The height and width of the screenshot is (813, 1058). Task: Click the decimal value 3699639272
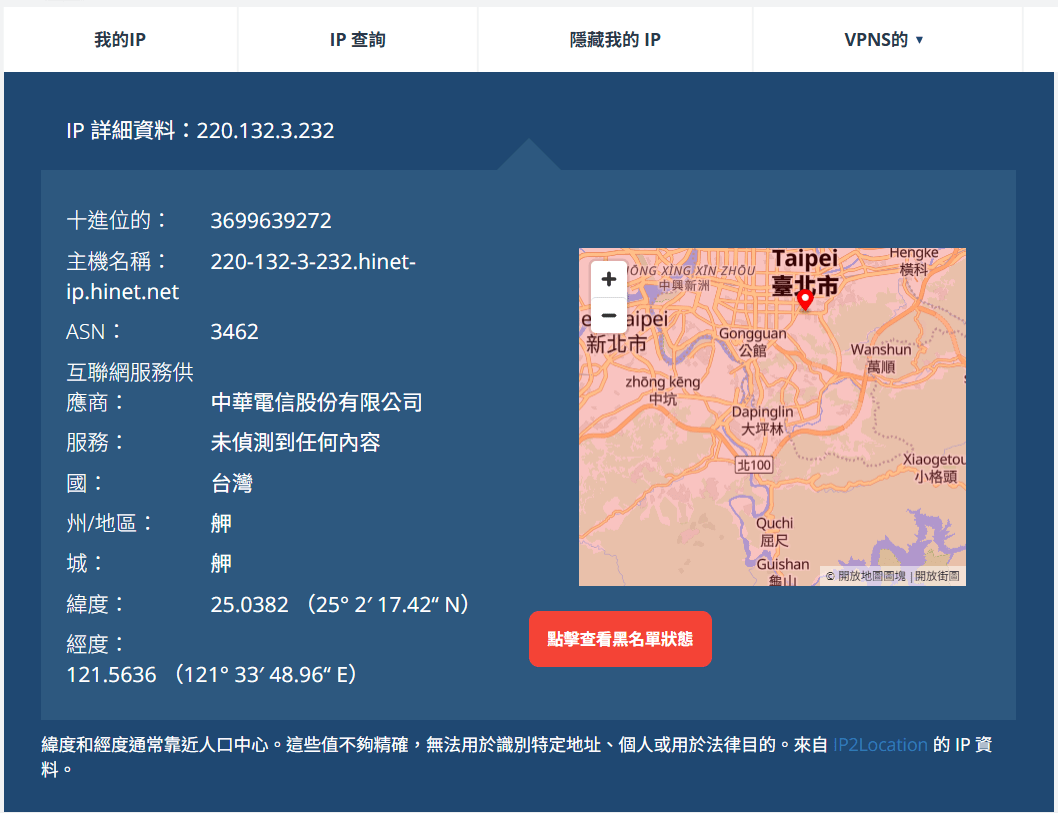click(x=271, y=221)
